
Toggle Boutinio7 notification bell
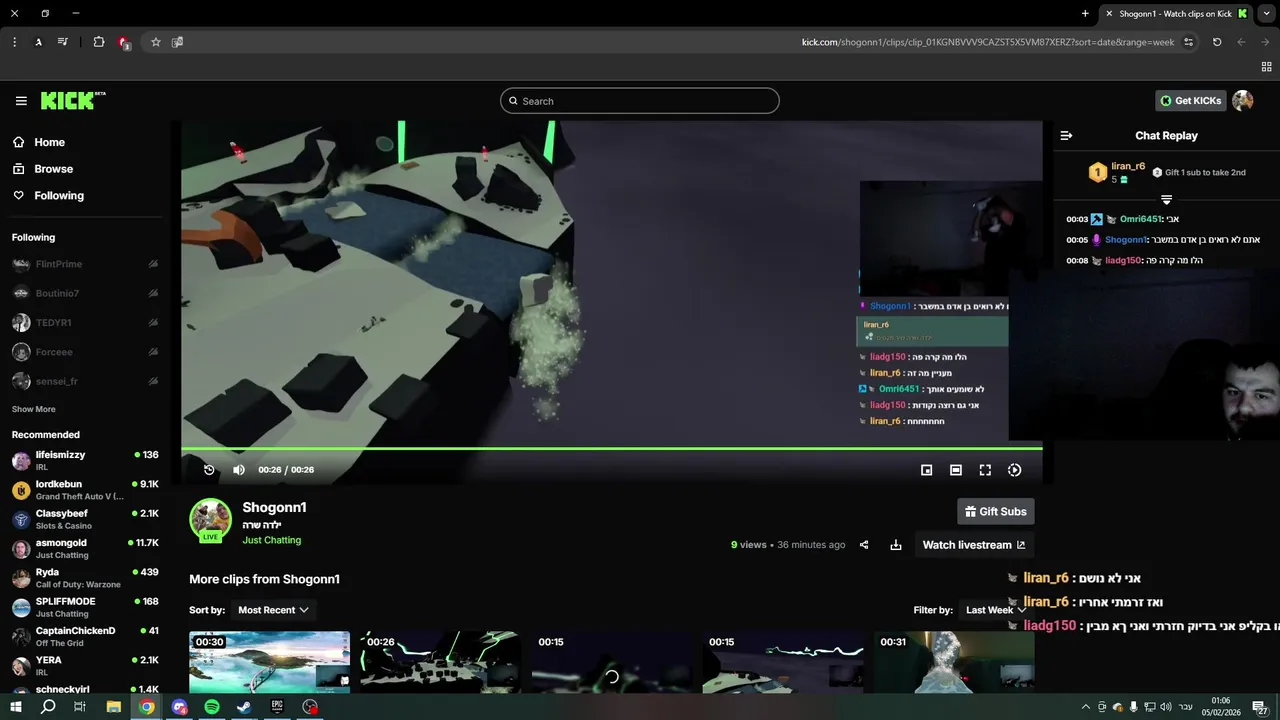[153, 294]
